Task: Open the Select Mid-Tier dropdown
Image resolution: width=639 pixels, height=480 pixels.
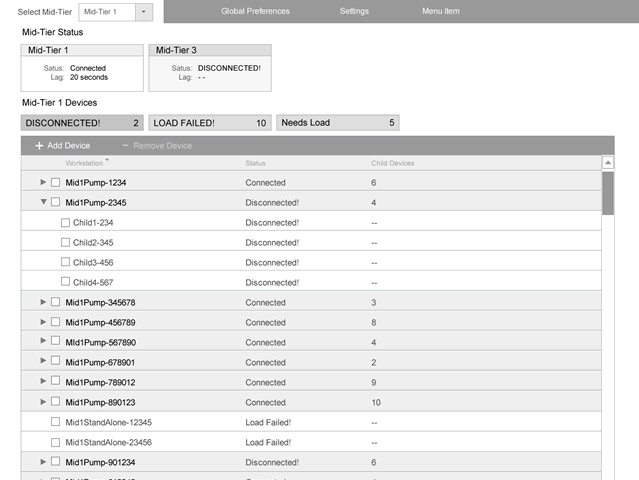Action: 143,11
